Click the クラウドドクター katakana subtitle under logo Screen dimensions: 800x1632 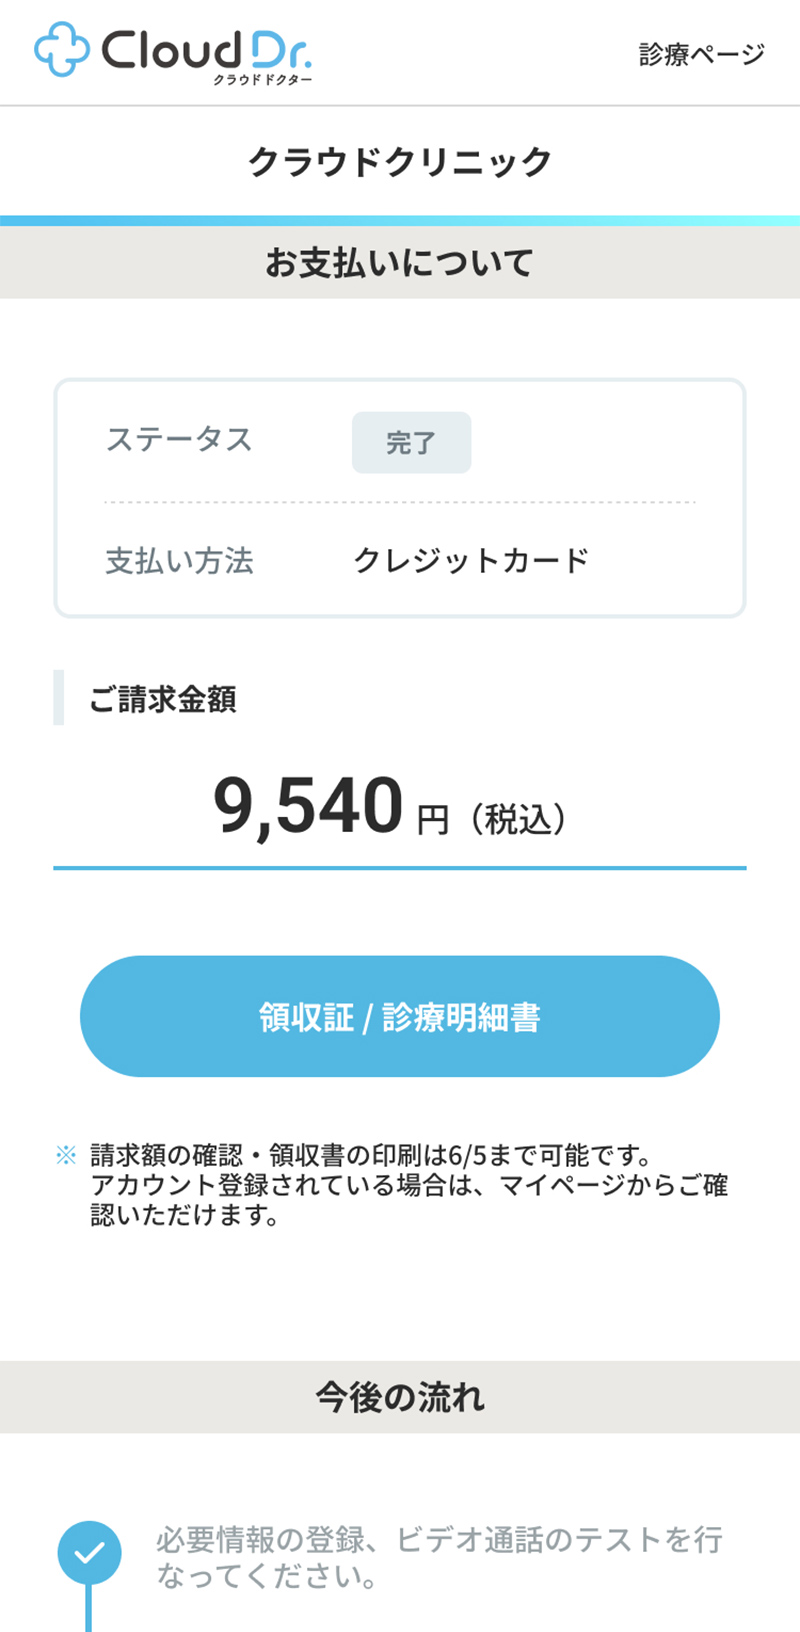click(x=262, y=80)
